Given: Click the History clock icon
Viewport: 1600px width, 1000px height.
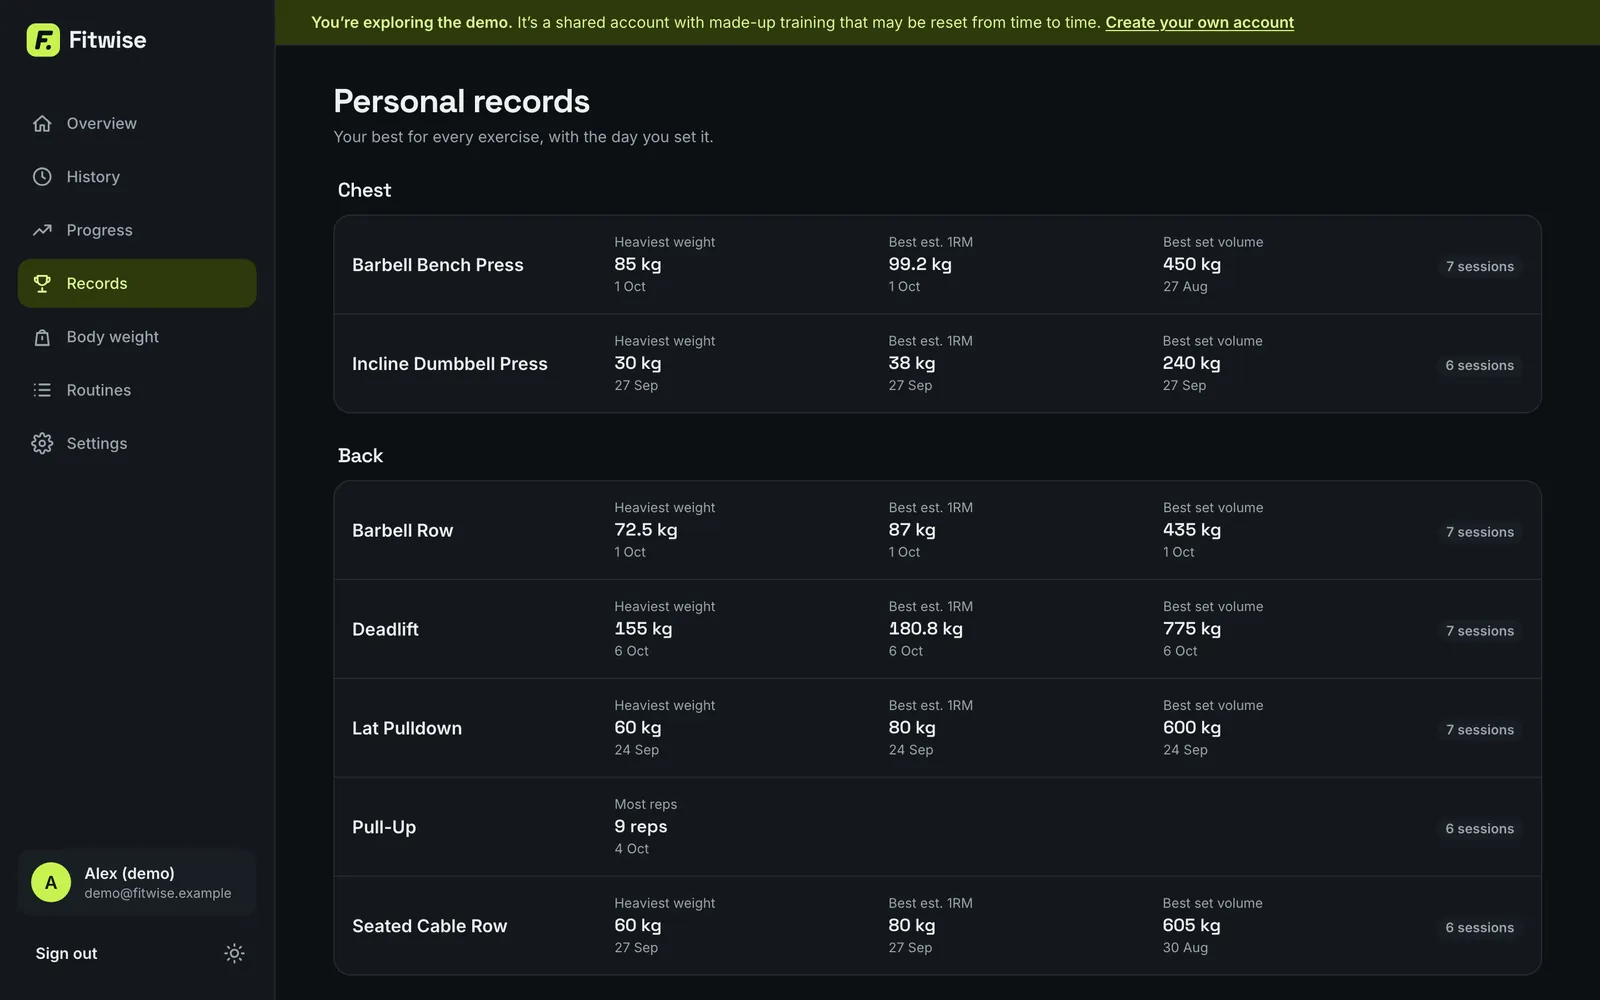Looking at the screenshot, I should (42, 177).
